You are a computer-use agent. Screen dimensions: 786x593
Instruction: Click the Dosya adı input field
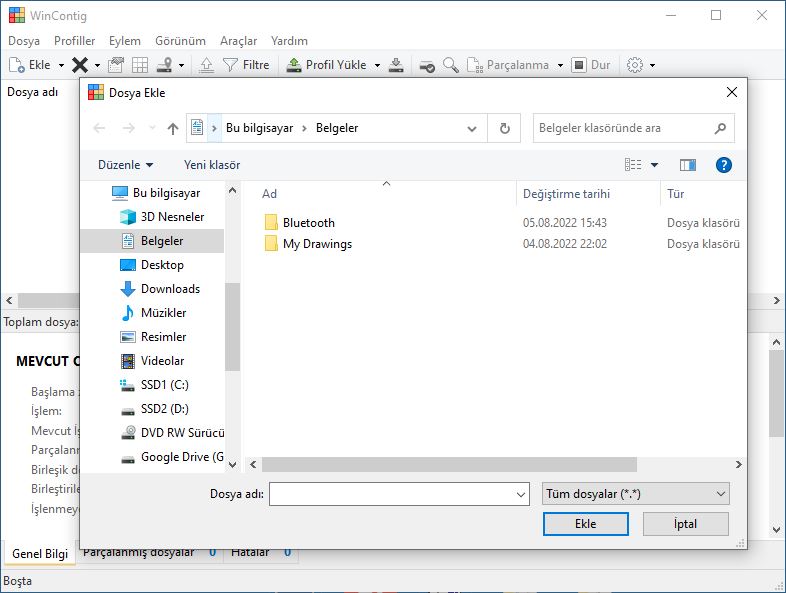399,494
